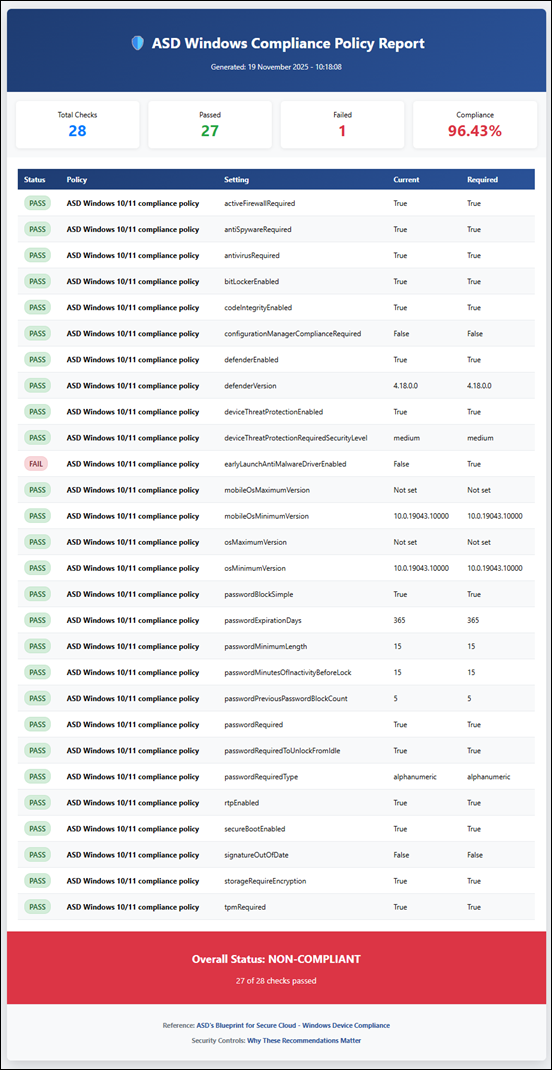Select the osMaximumVersion setting text
The image size is (552, 1070).
point(255,542)
